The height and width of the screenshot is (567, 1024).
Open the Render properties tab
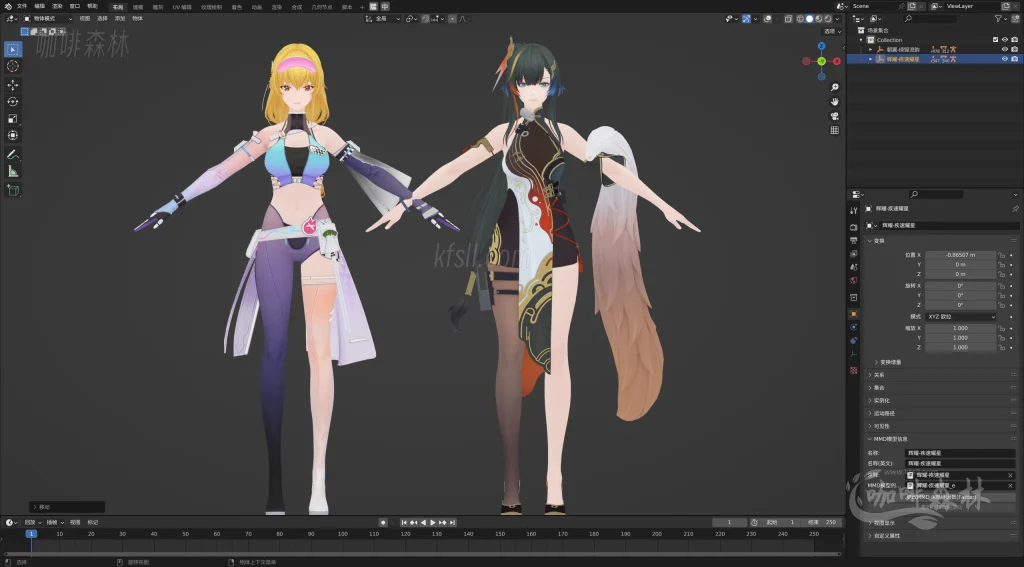click(854, 227)
